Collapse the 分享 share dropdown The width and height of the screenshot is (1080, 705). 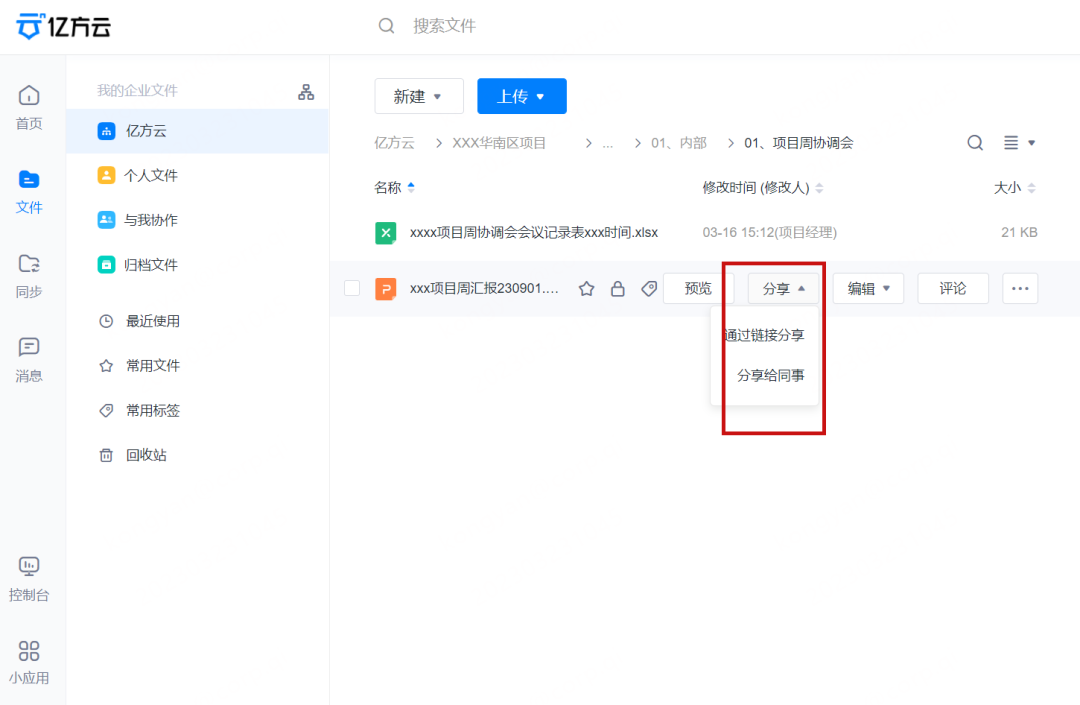pyautogui.click(x=784, y=288)
